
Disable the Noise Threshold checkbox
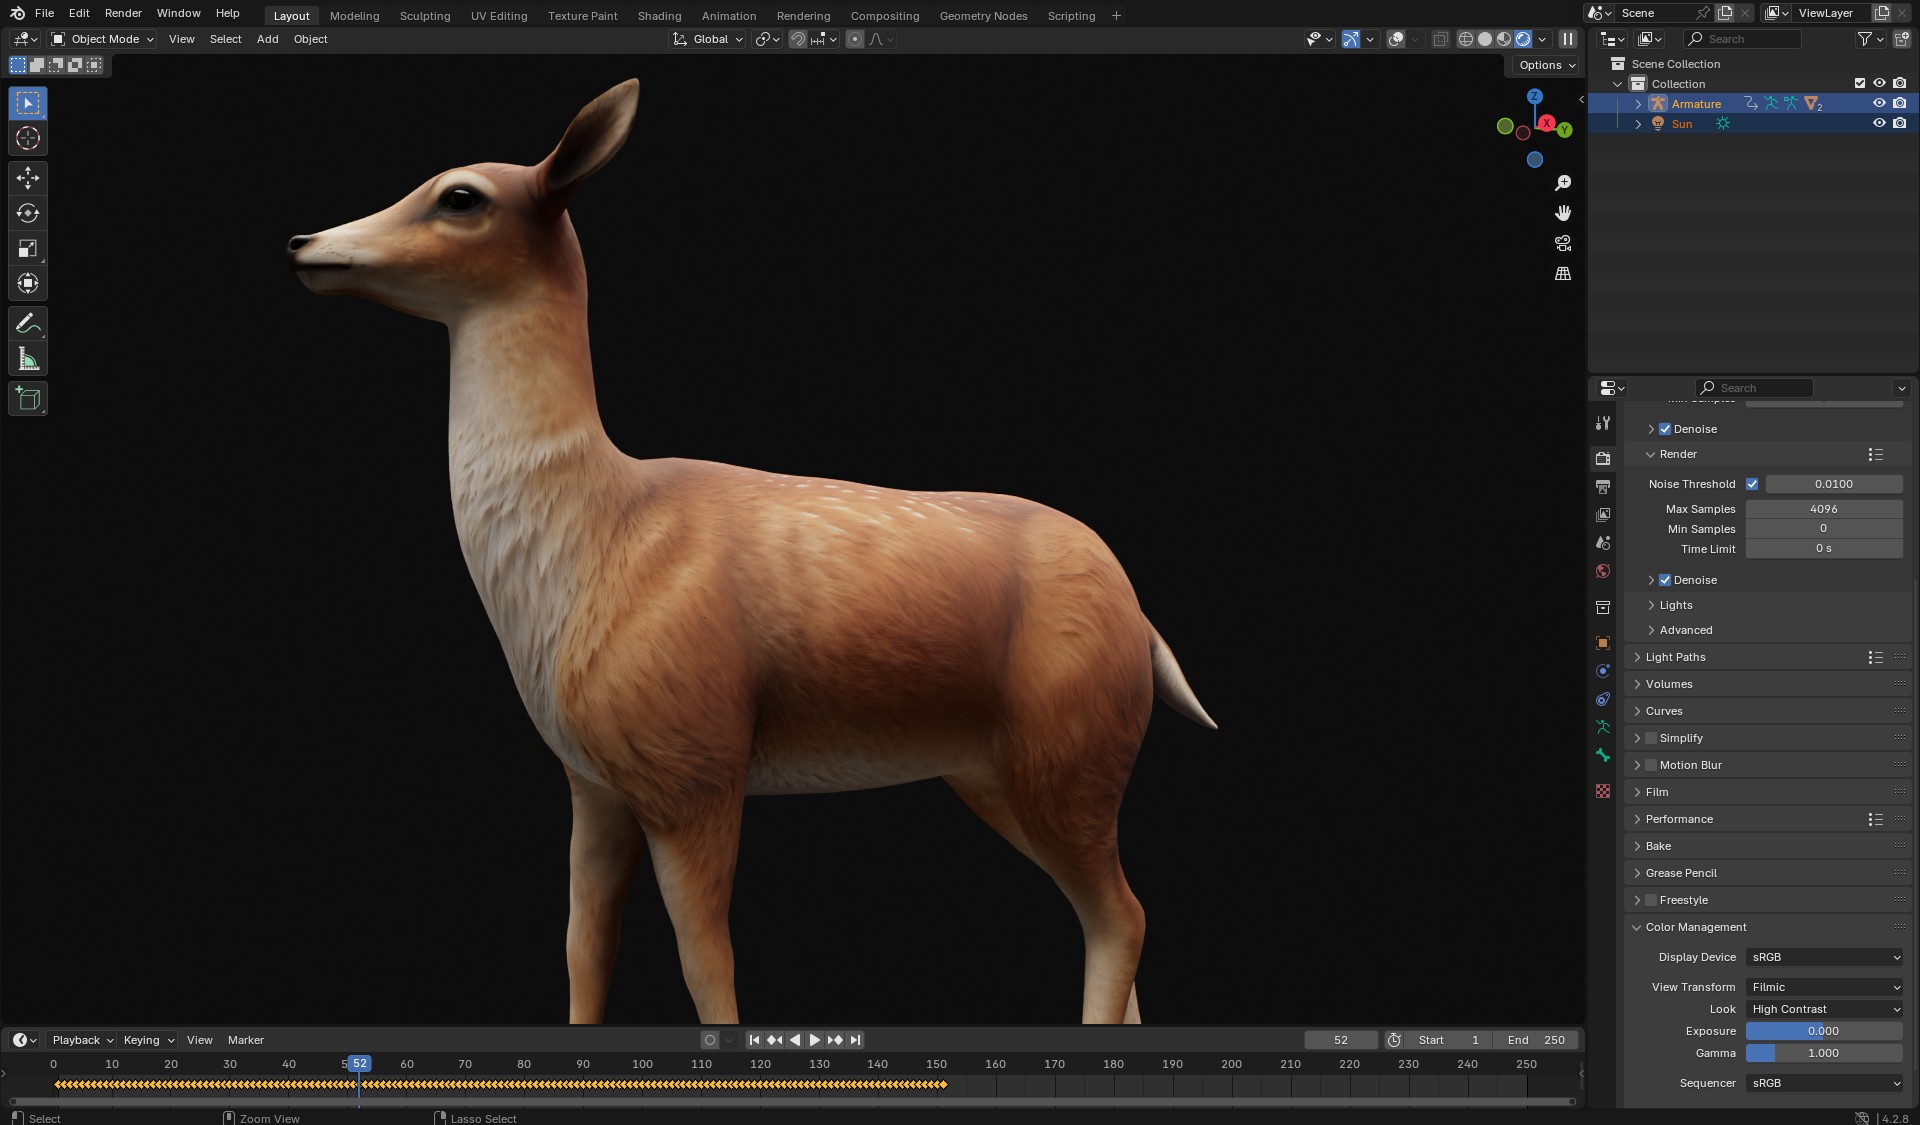point(1752,484)
